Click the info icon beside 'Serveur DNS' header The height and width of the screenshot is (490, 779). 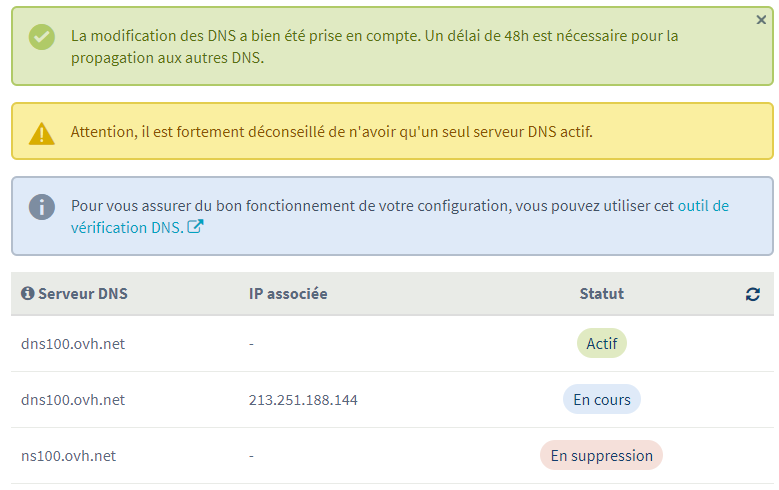tap(27, 294)
